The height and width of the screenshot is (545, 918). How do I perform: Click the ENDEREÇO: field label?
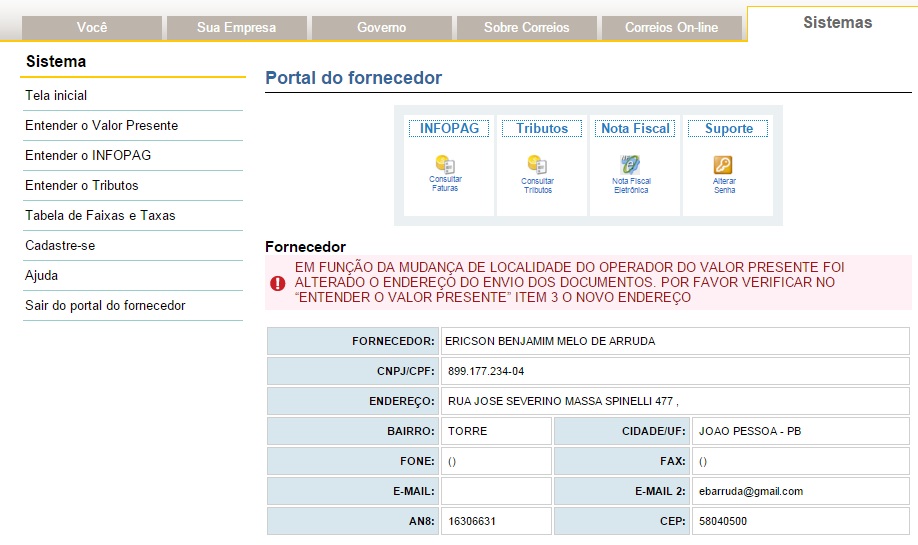click(402, 402)
